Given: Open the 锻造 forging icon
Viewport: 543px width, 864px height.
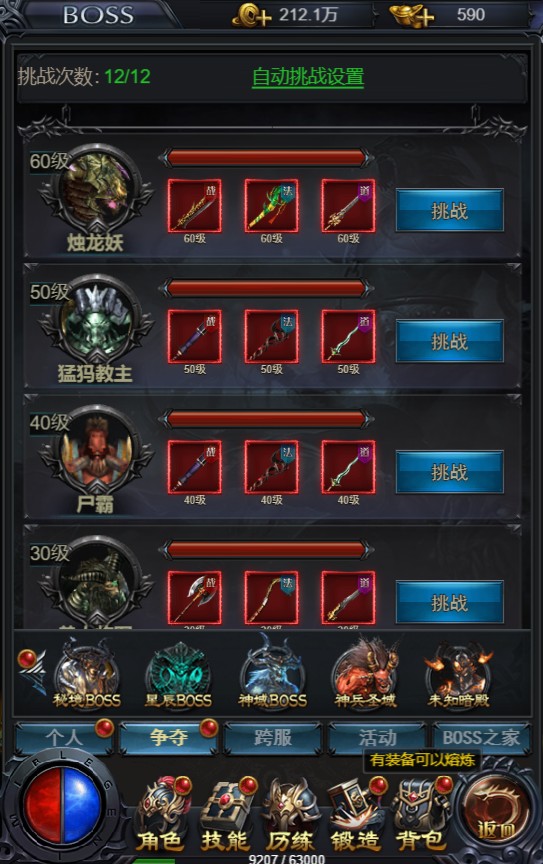Looking at the screenshot, I should (x=356, y=816).
